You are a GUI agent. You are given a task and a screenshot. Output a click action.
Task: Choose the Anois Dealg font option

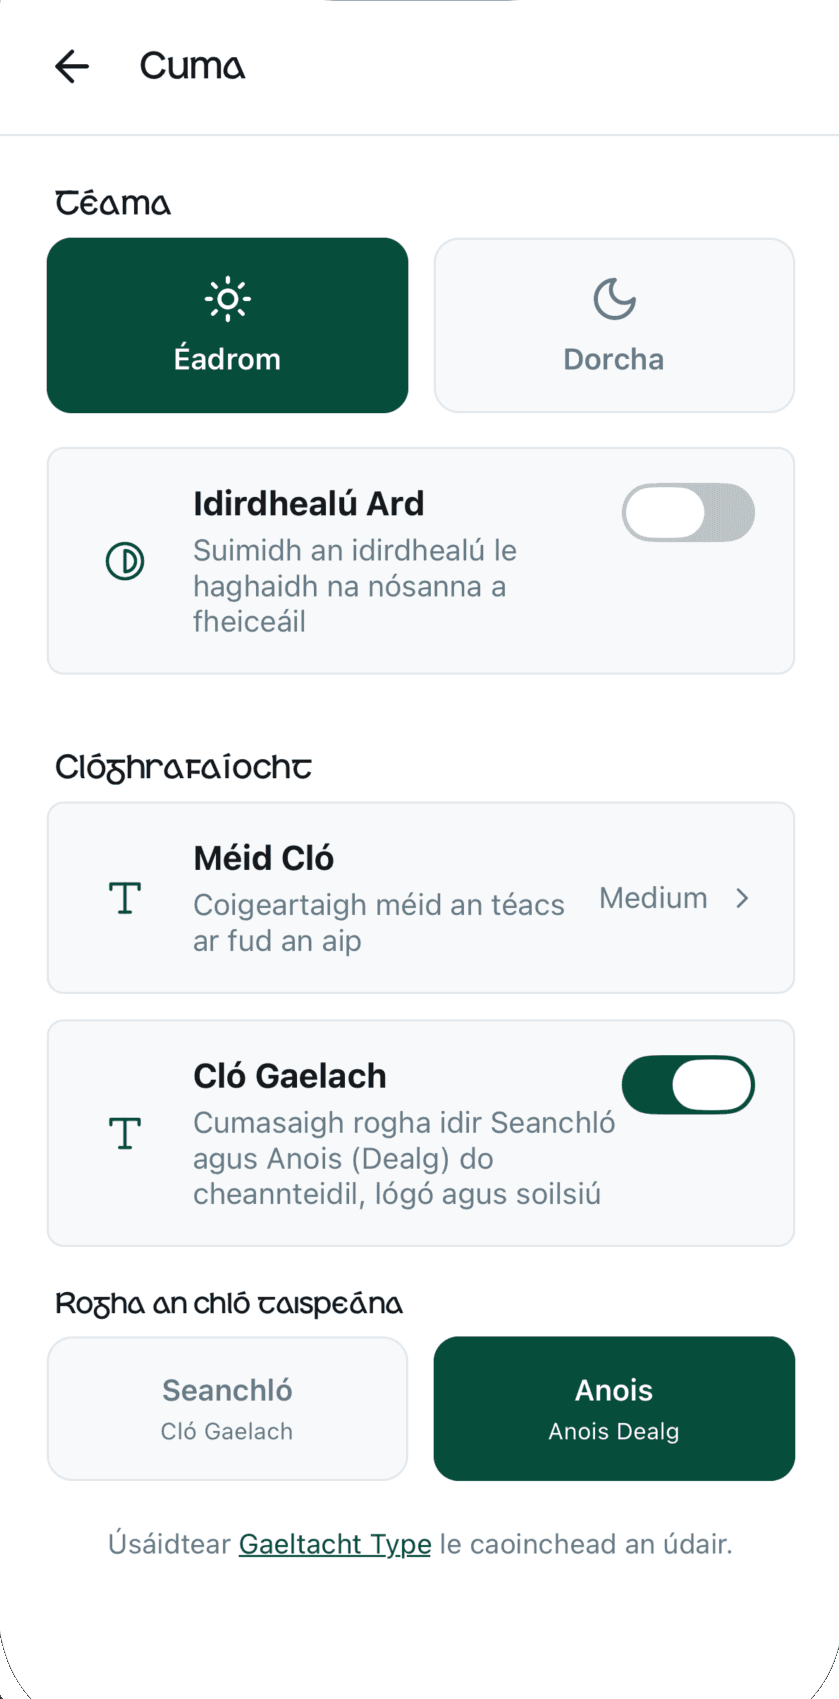tap(614, 1408)
